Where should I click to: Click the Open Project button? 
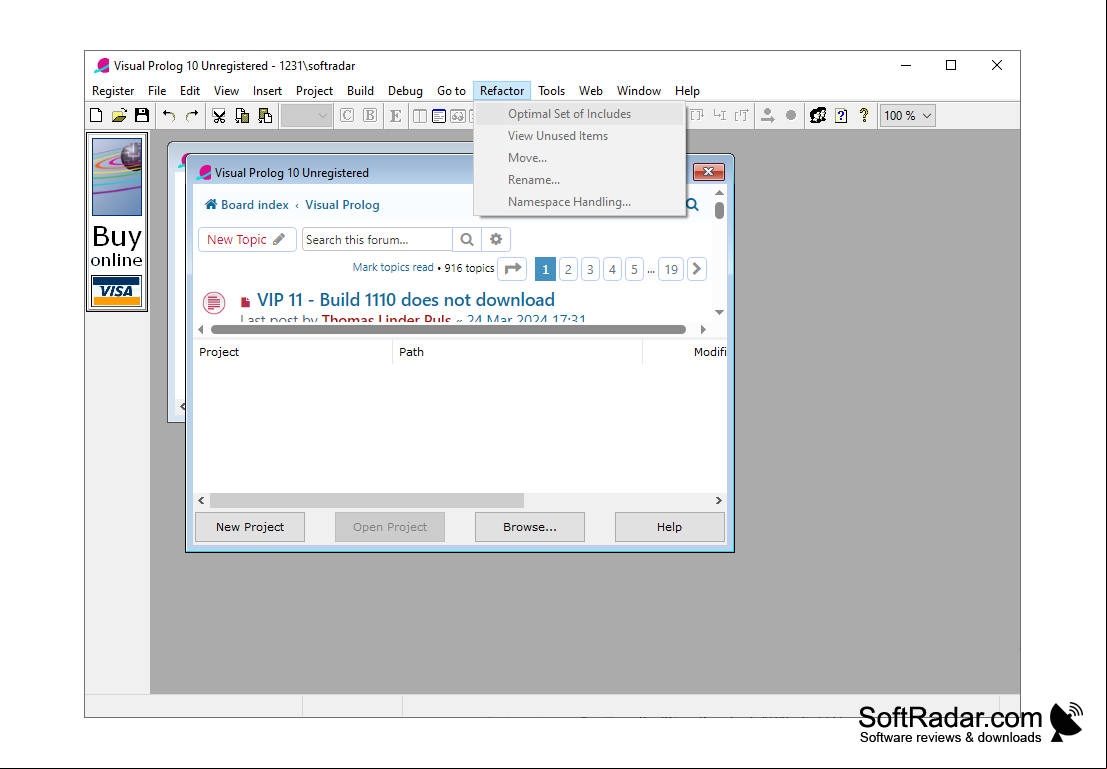(390, 527)
